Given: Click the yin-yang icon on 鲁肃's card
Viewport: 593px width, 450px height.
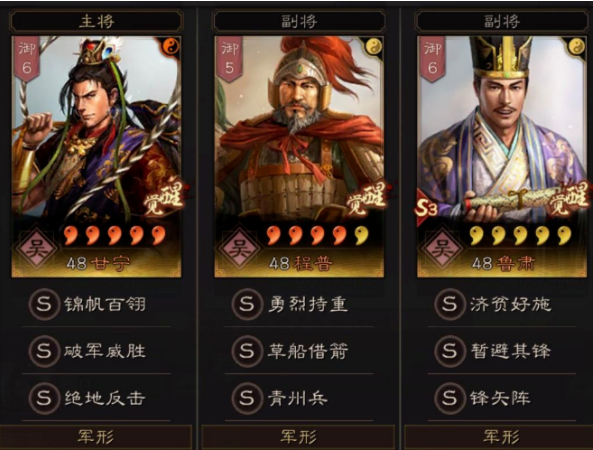Looking at the screenshot, I should click(577, 47).
